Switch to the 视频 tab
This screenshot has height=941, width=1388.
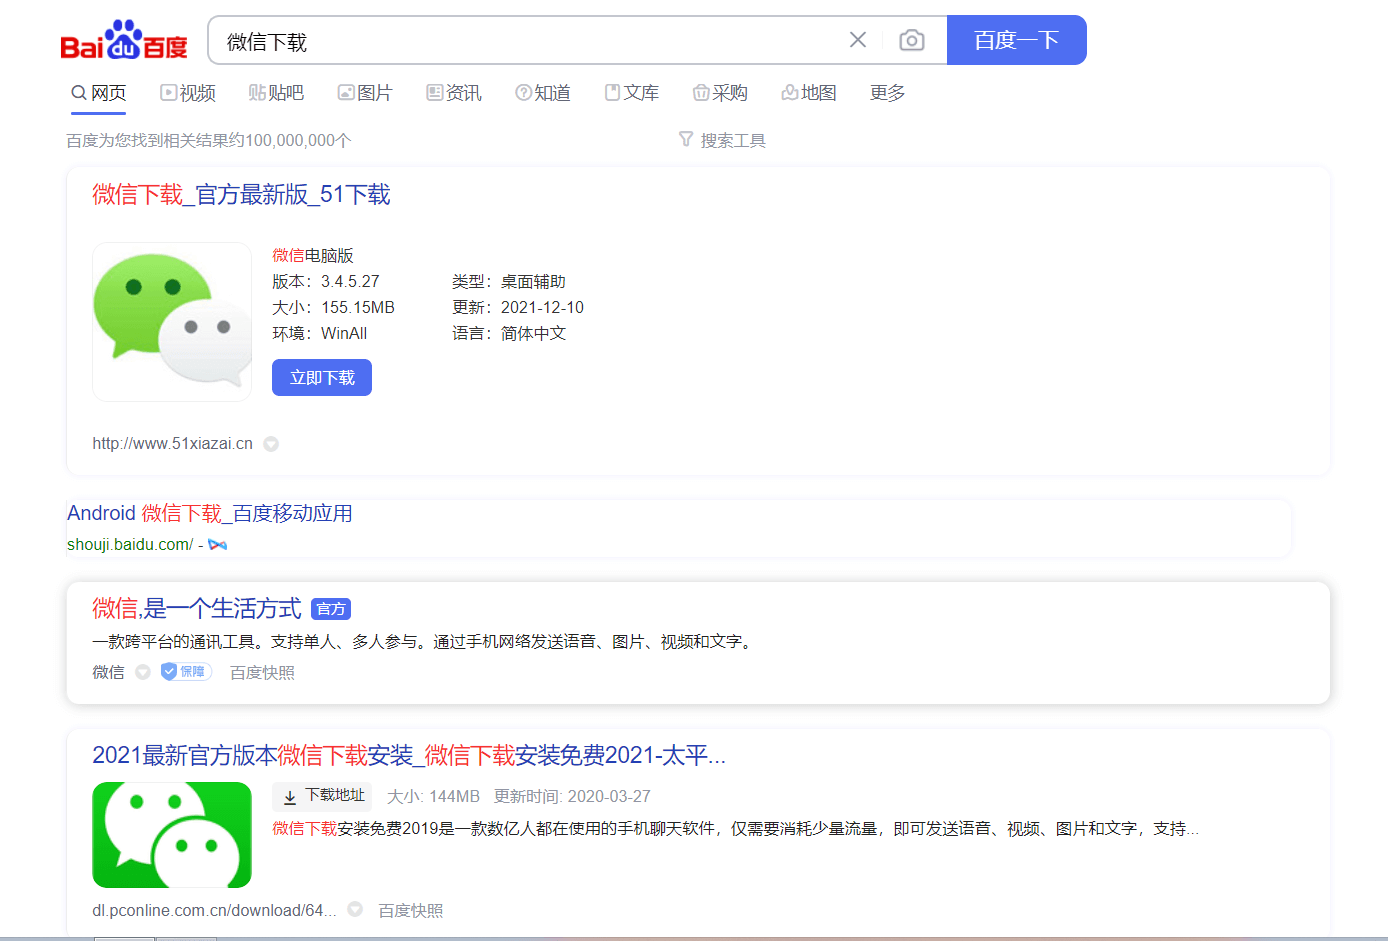click(x=188, y=93)
